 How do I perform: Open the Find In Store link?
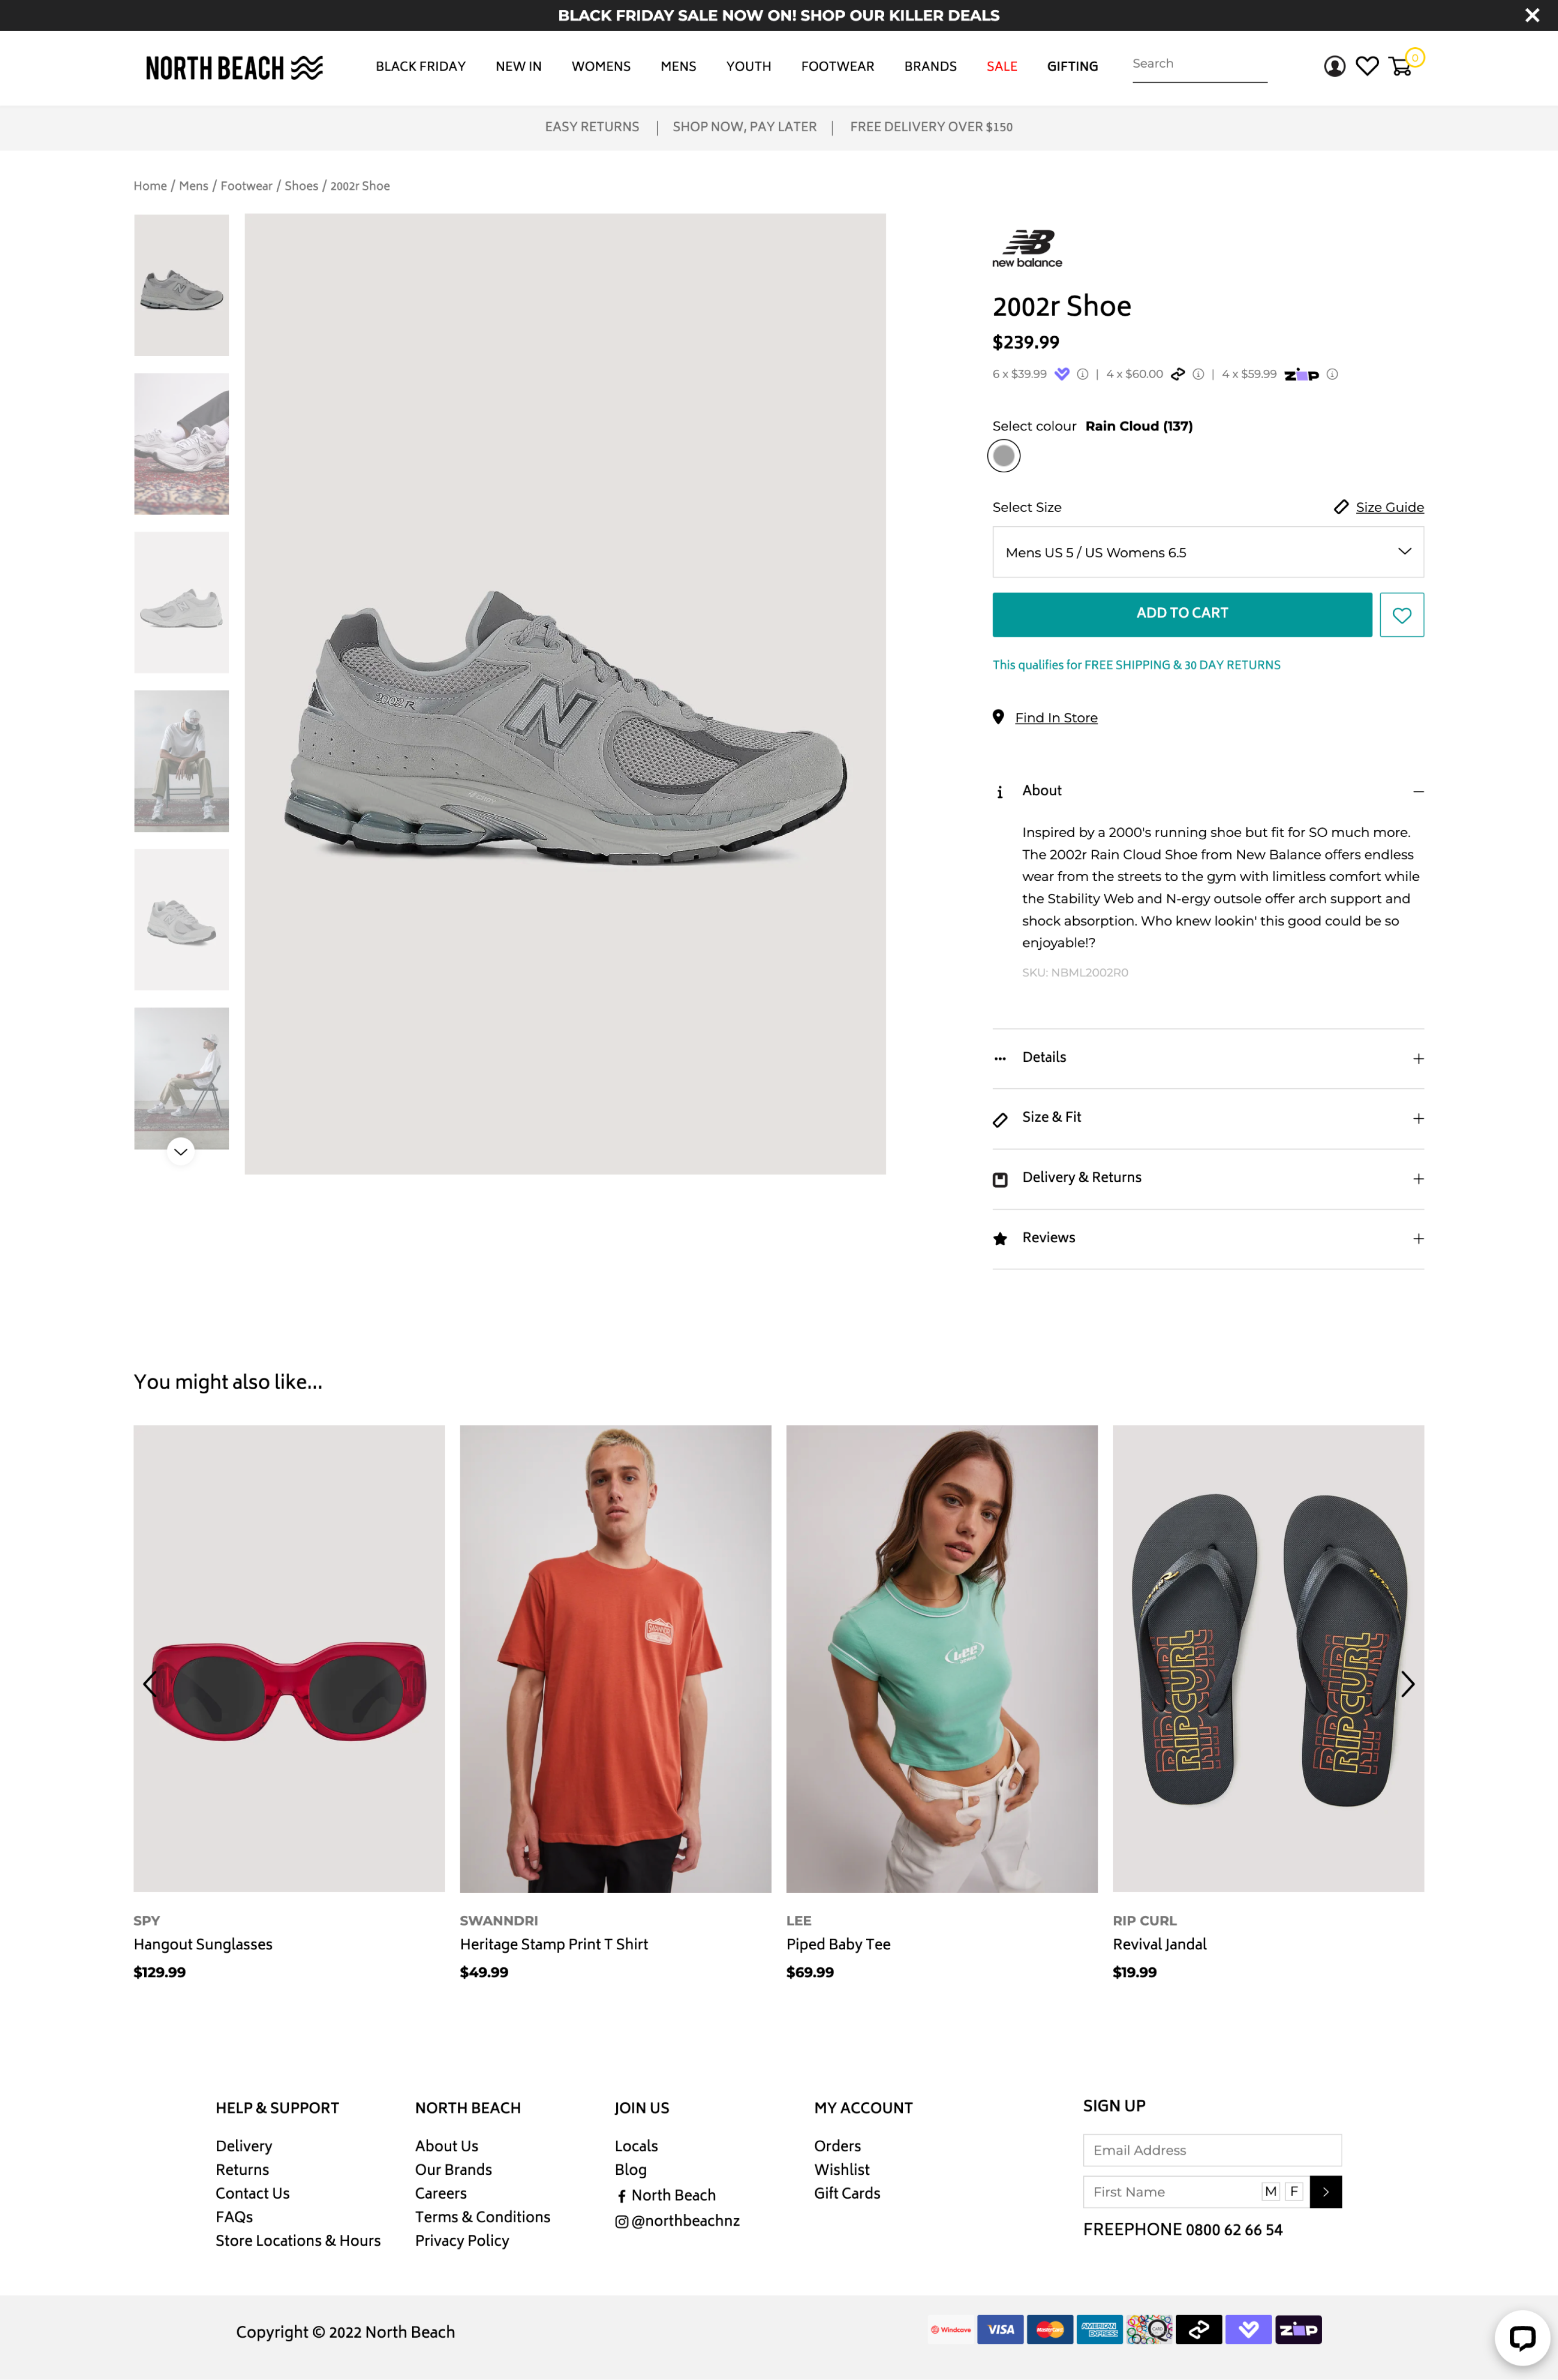(x=1056, y=718)
